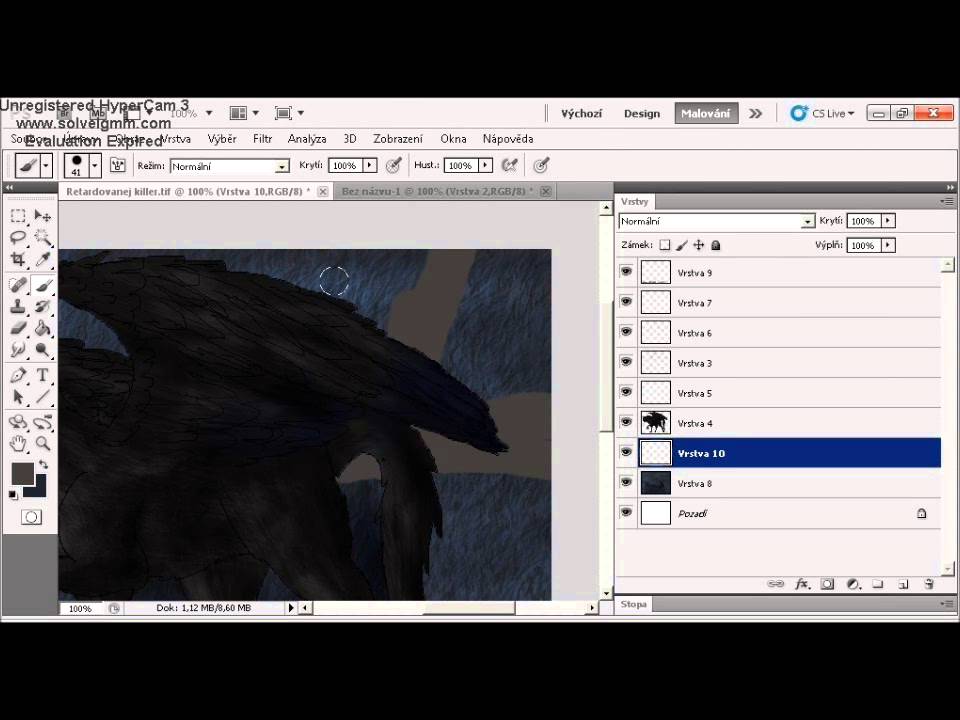Screen dimensions: 960x720
Task: Expand the Výplň fill arrow
Action: (888, 246)
